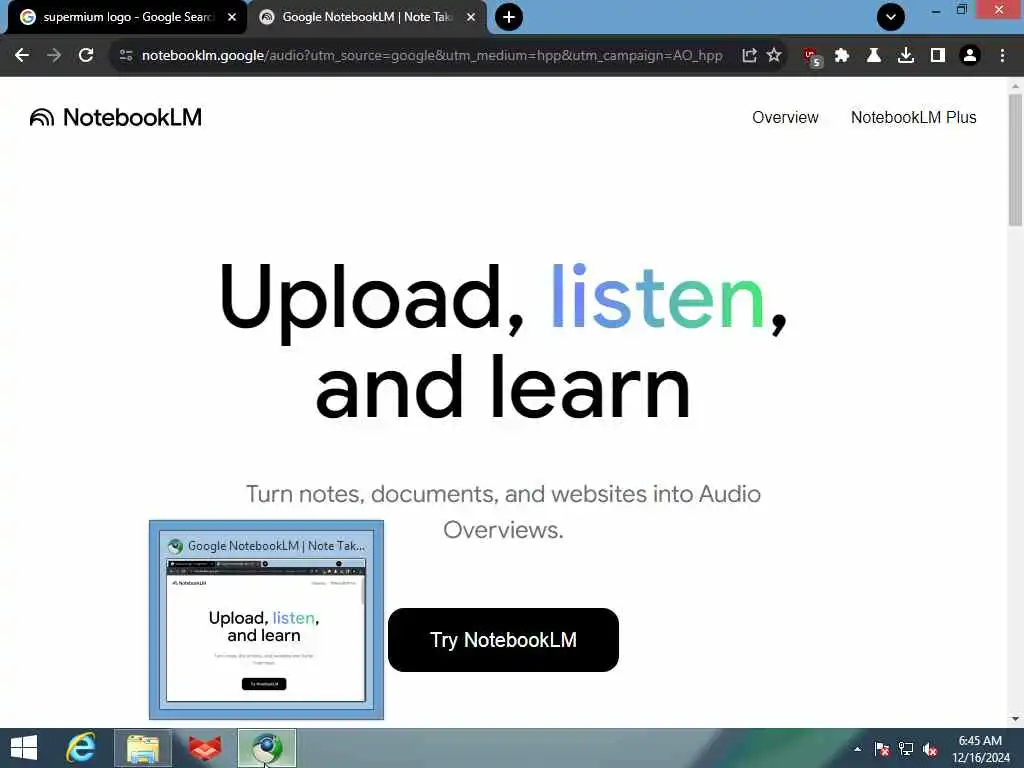Open the extensions puzzle icon
The width and height of the screenshot is (1024, 768).
pyautogui.click(x=842, y=56)
